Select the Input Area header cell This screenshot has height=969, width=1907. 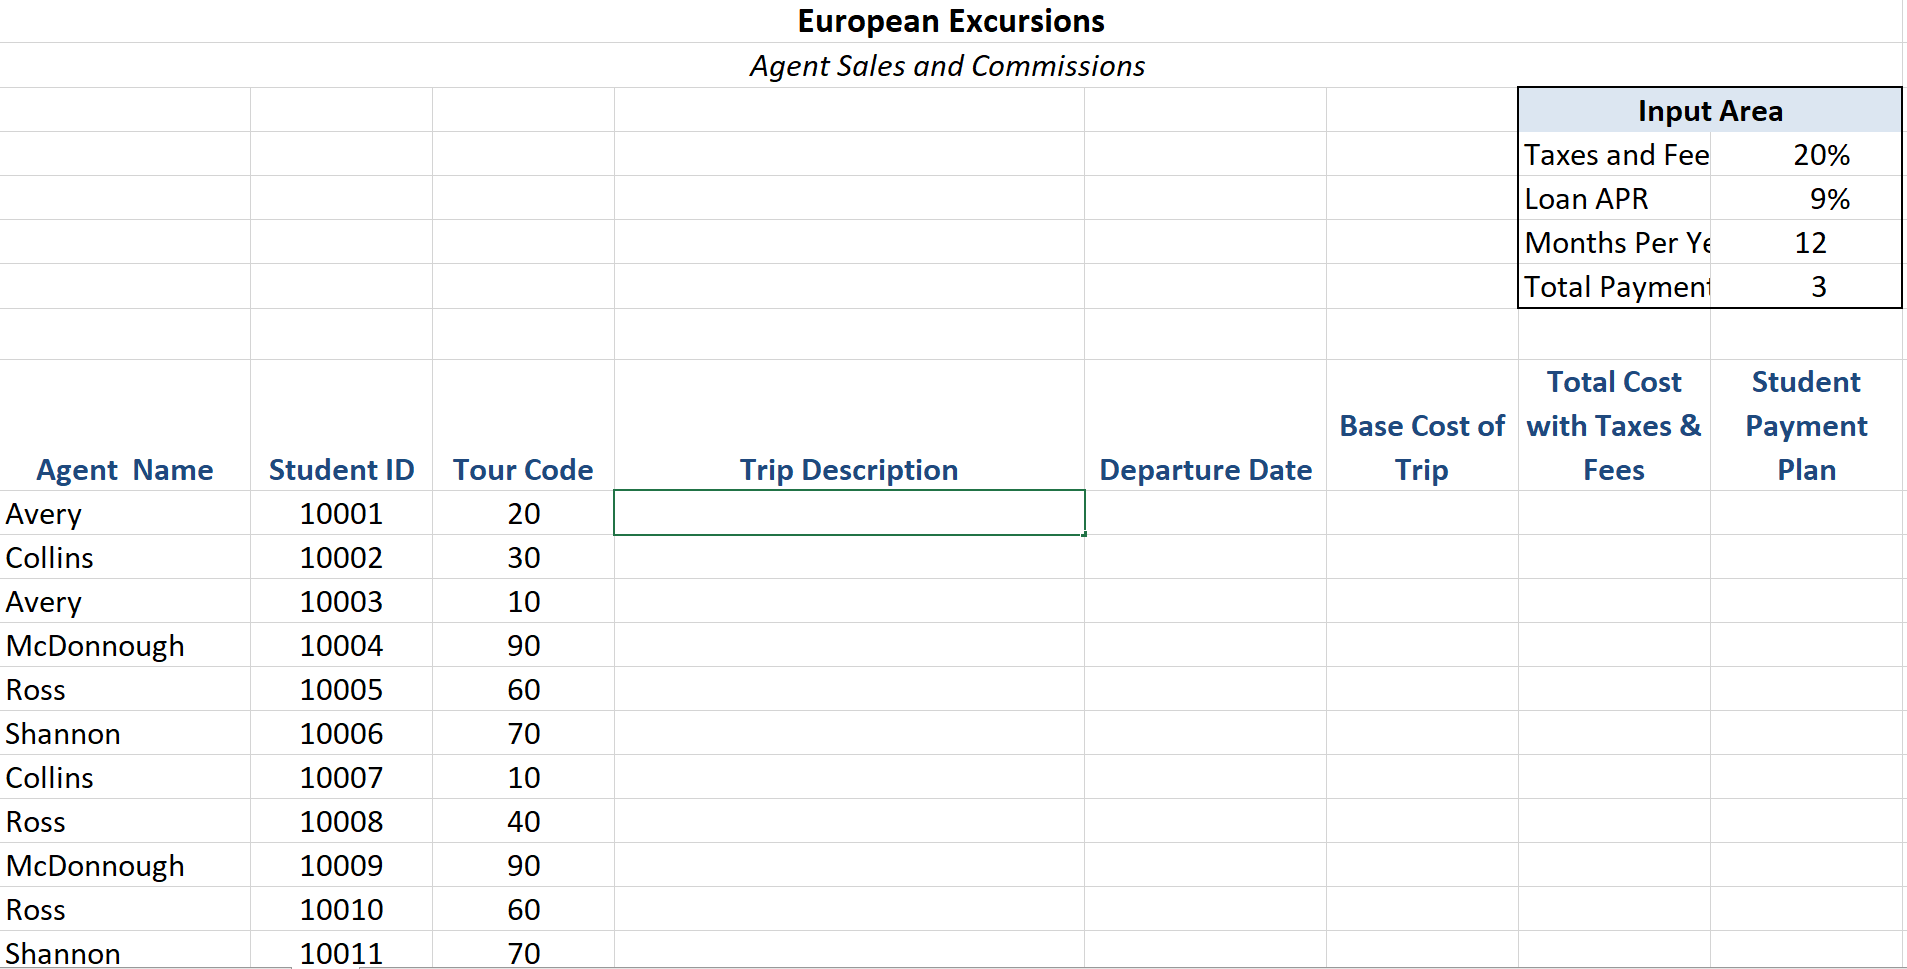coord(1709,110)
